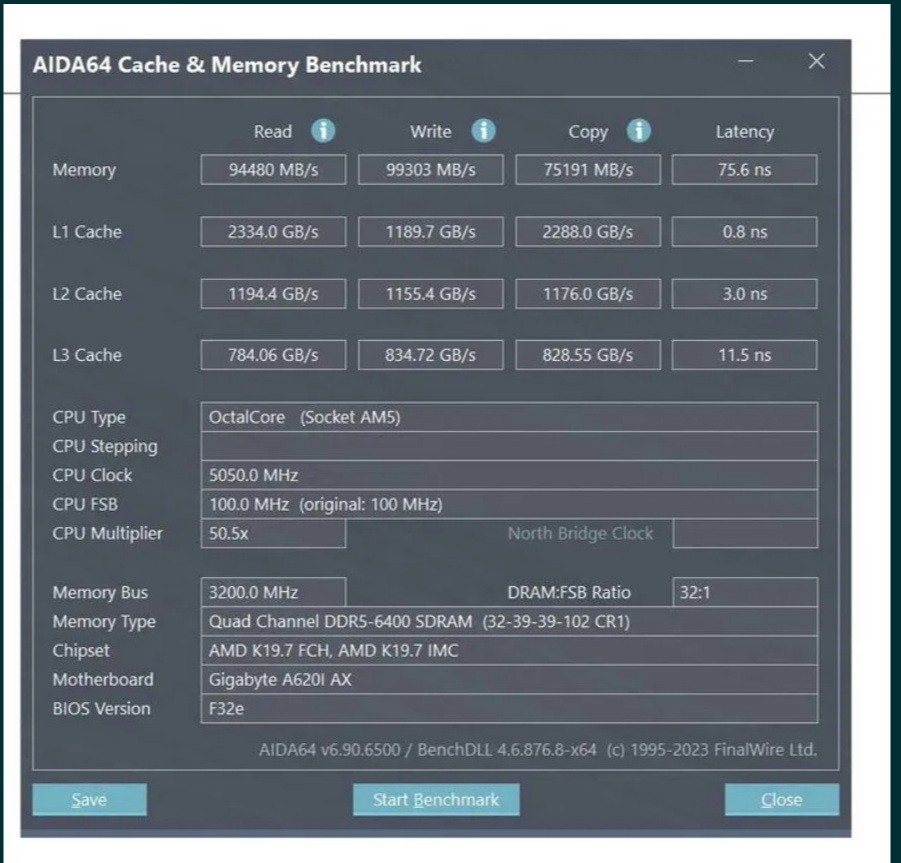Viewport: 901px width, 863px height.
Task: Click the L2 Cache latency 3.0 ns
Action: [745, 294]
